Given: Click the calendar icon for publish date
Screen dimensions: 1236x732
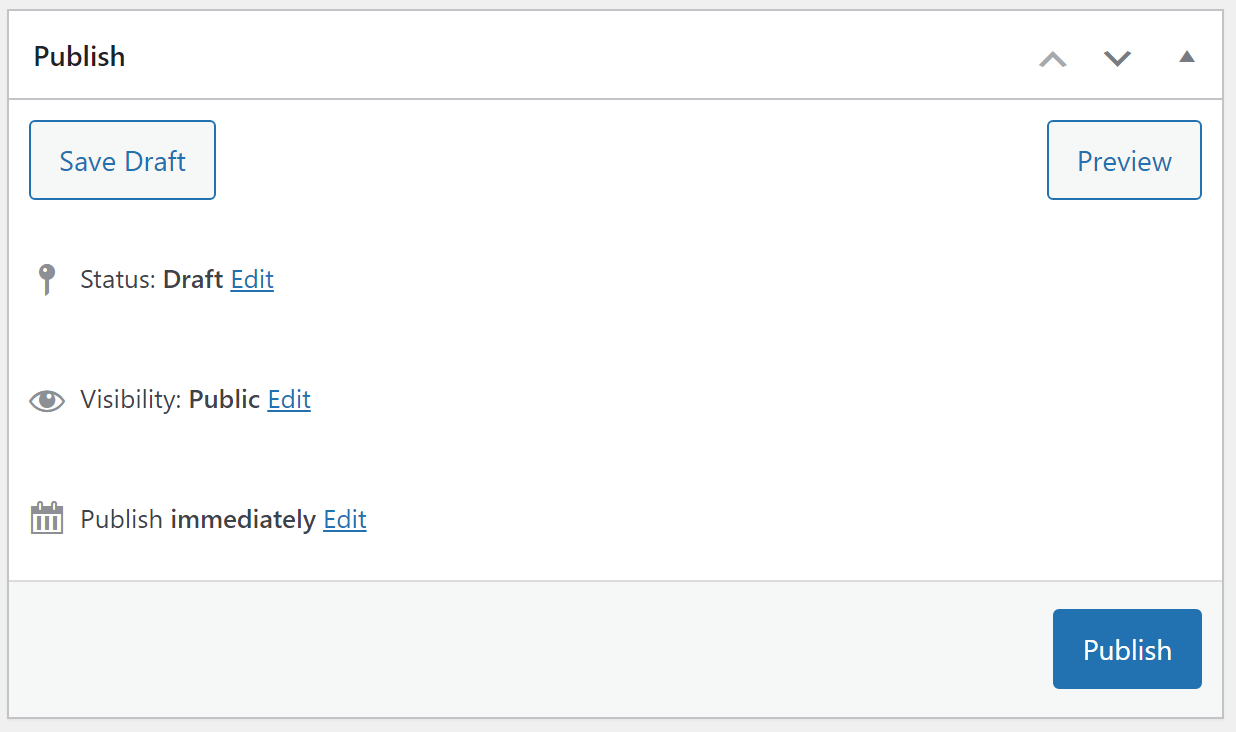Looking at the screenshot, I should tap(46, 518).
